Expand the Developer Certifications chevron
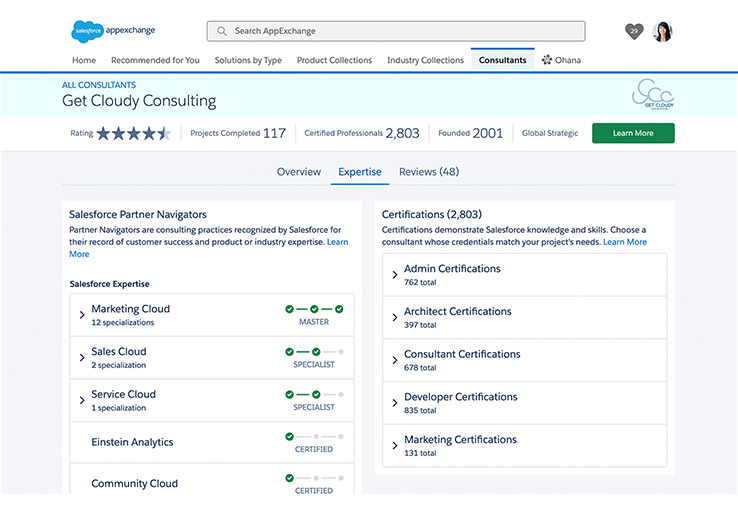 pyautogui.click(x=394, y=403)
